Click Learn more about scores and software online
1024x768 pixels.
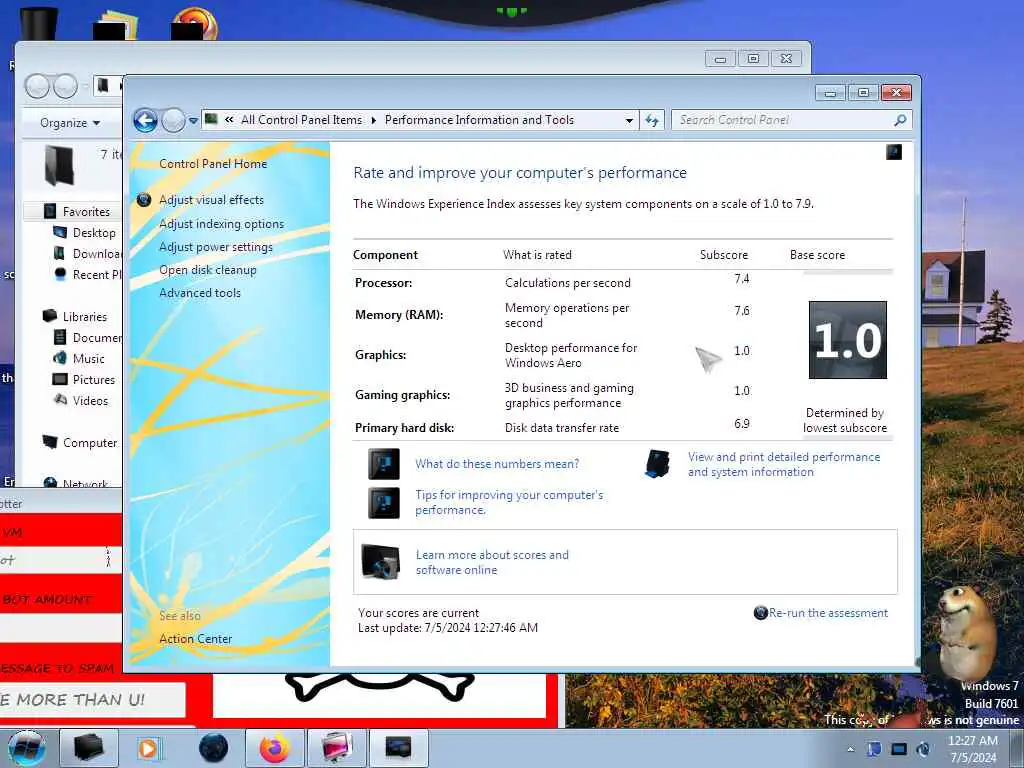(x=492, y=562)
